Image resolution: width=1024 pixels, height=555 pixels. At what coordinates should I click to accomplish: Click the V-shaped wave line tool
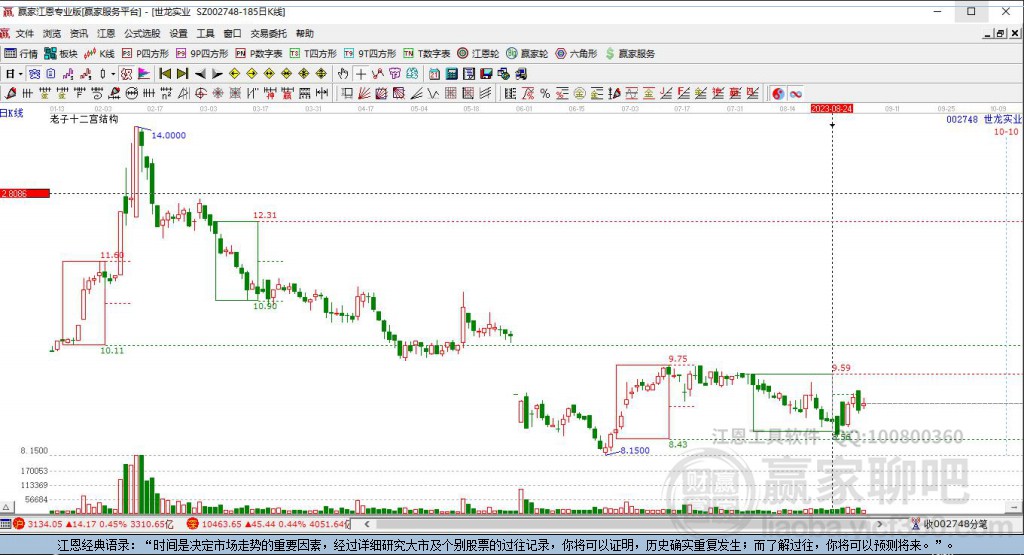click(434, 93)
